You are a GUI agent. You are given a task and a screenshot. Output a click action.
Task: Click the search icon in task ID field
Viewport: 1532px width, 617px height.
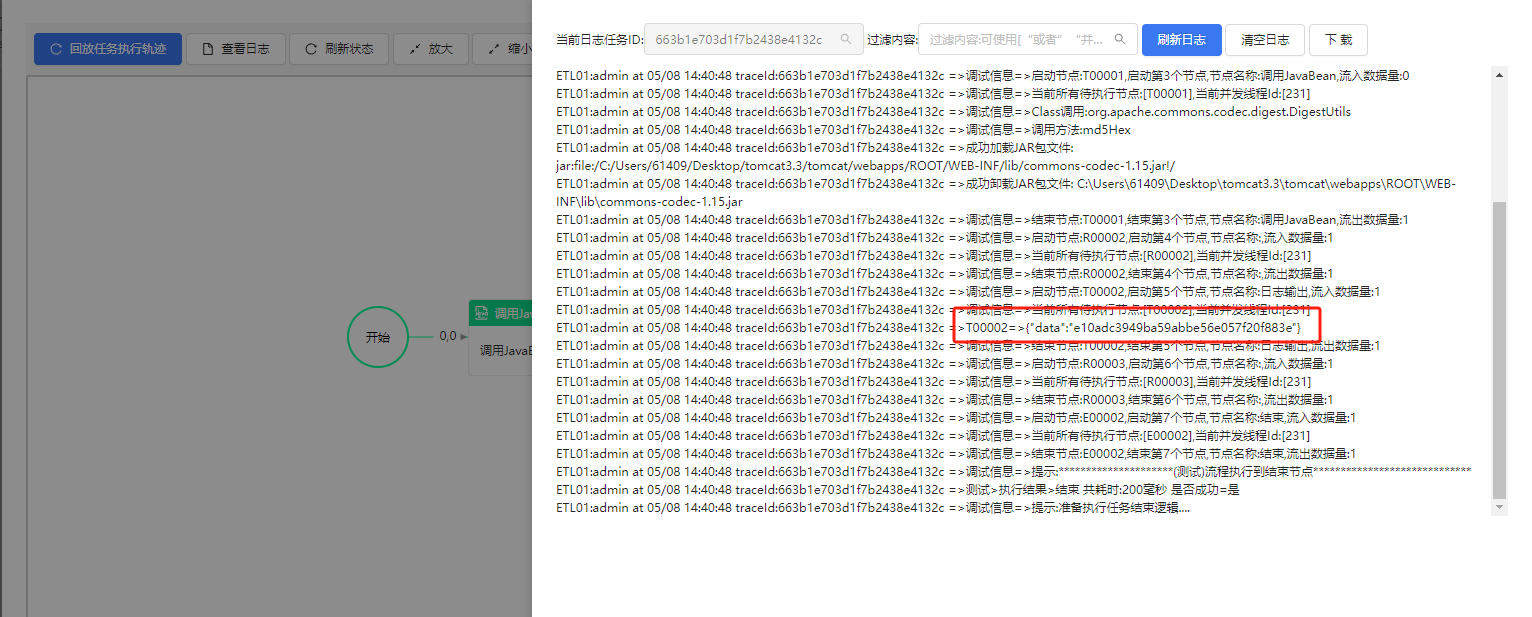point(846,40)
